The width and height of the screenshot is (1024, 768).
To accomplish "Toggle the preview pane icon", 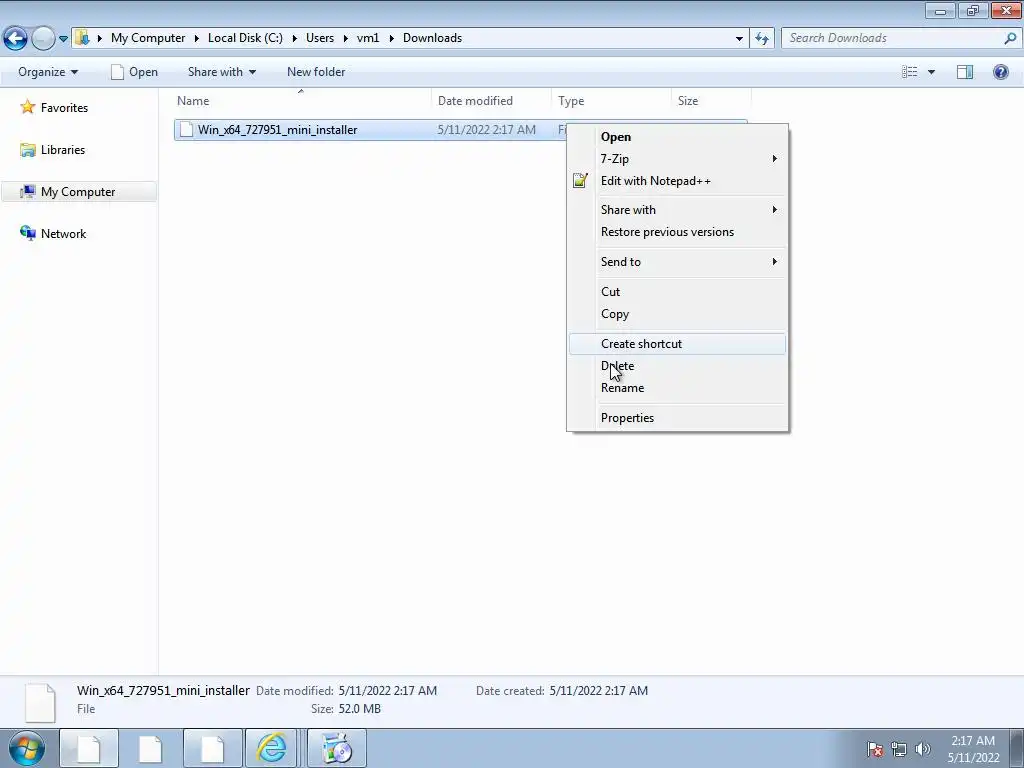I will (965, 72).
